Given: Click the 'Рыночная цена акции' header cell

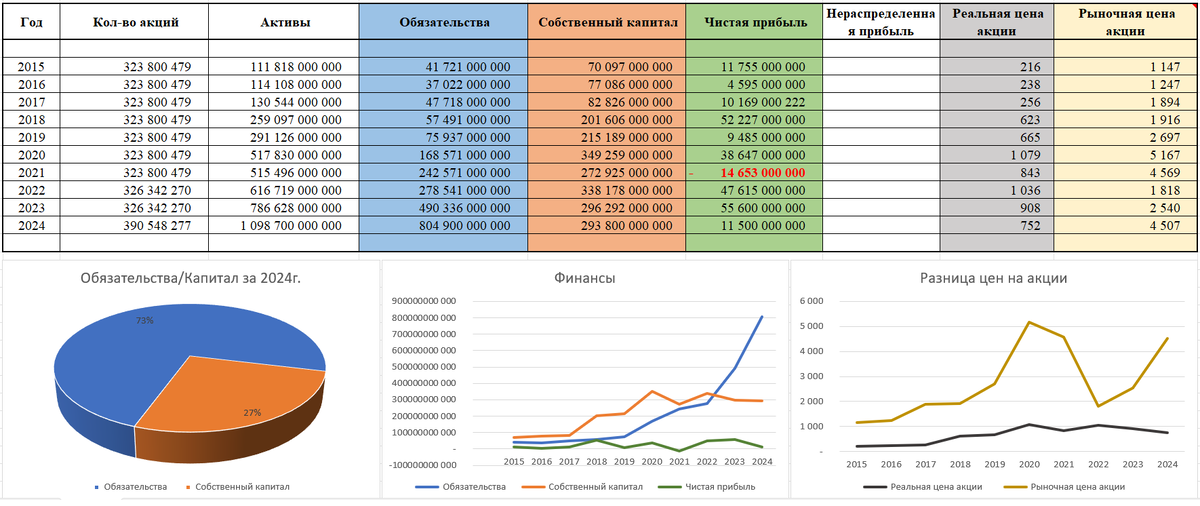Looking at the screenshot, I should click(x=1126, y=22).
